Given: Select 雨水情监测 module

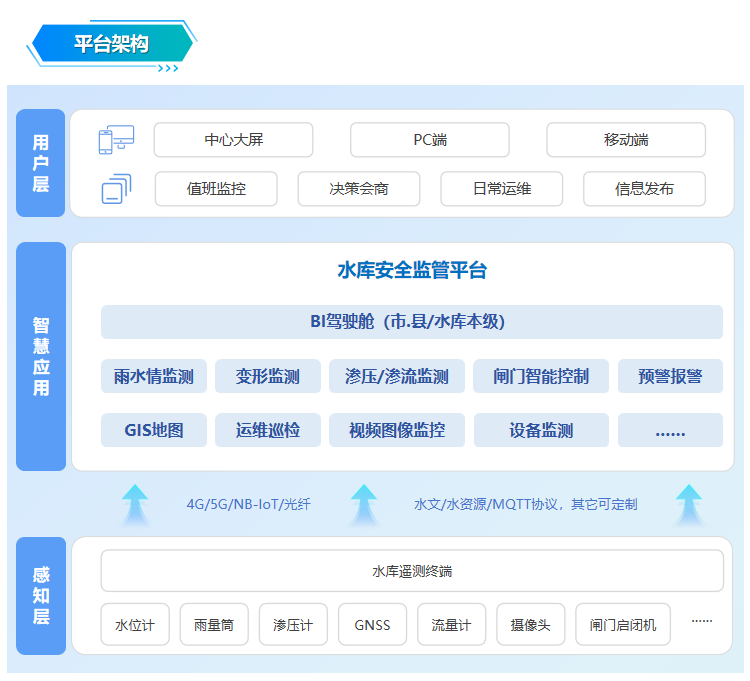Looking at the screenshot, I should pyautogui.click(x=154, y=377).
